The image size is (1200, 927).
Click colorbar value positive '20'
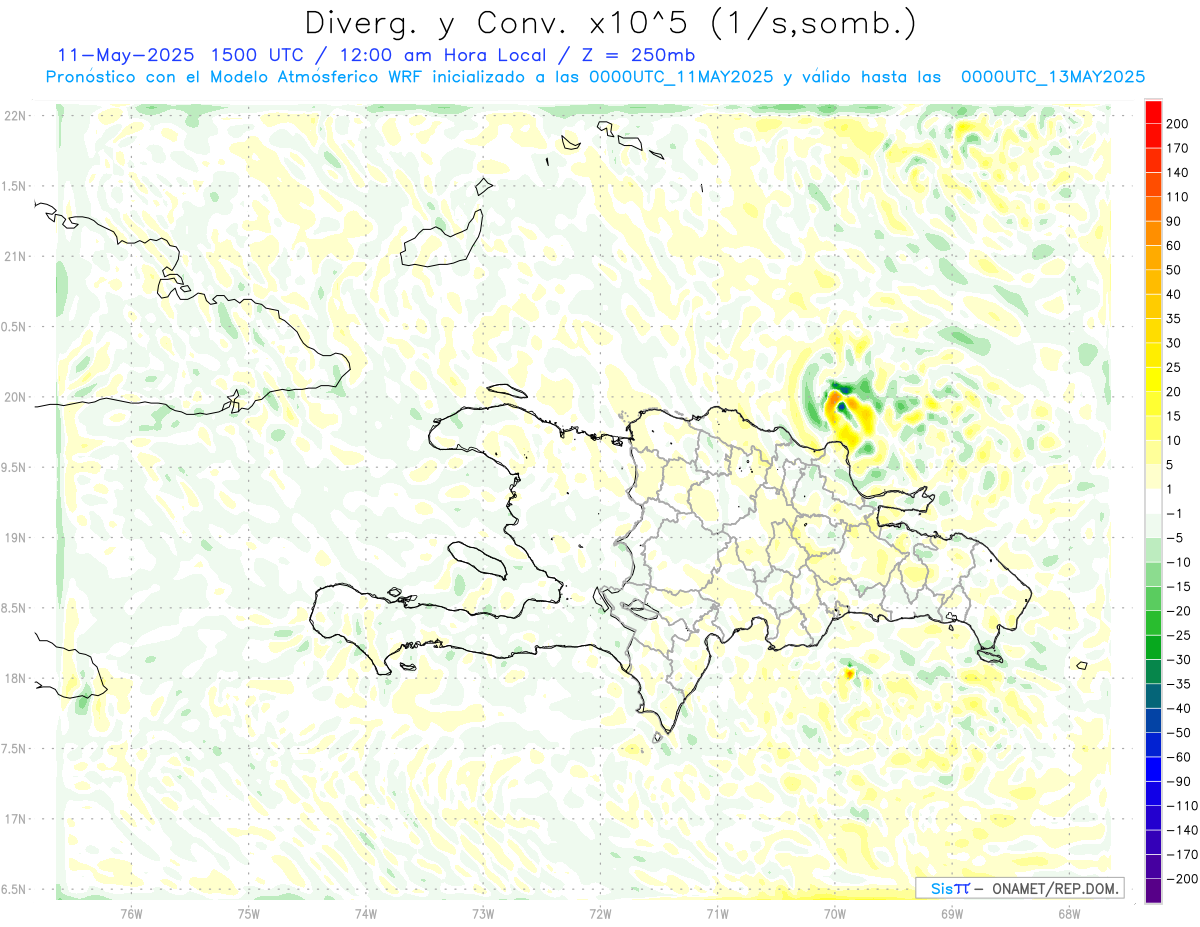click(1175, 392)
